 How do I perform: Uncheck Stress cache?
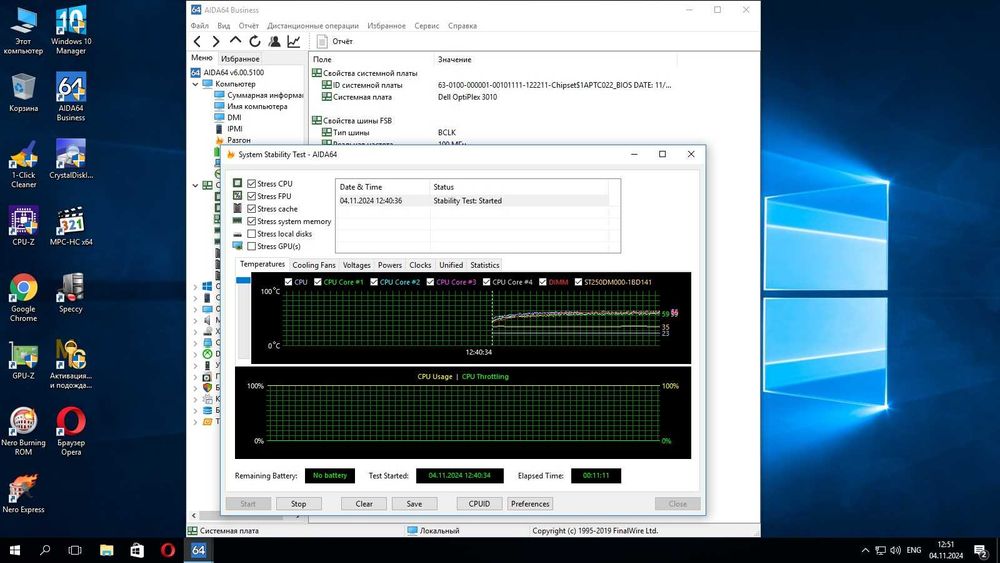251,208
